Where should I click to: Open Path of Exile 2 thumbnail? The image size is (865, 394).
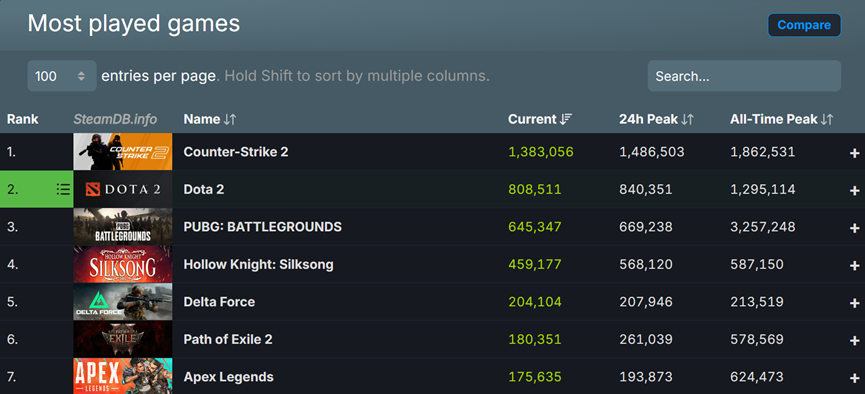(122, 339)
